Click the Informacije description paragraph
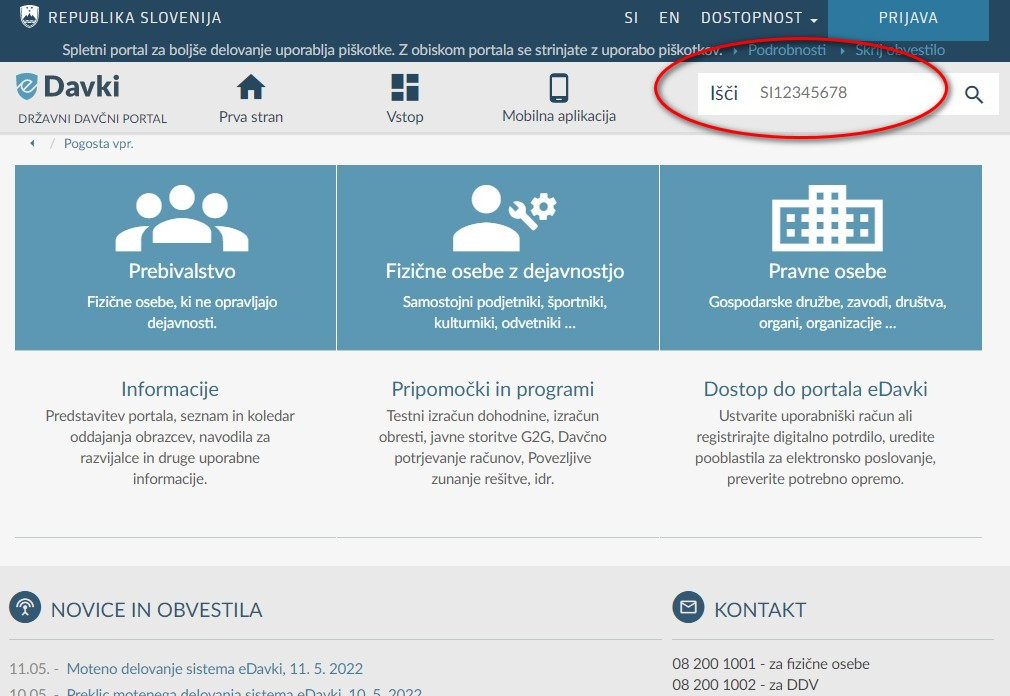1010x696 pixels. pos(170,447)
